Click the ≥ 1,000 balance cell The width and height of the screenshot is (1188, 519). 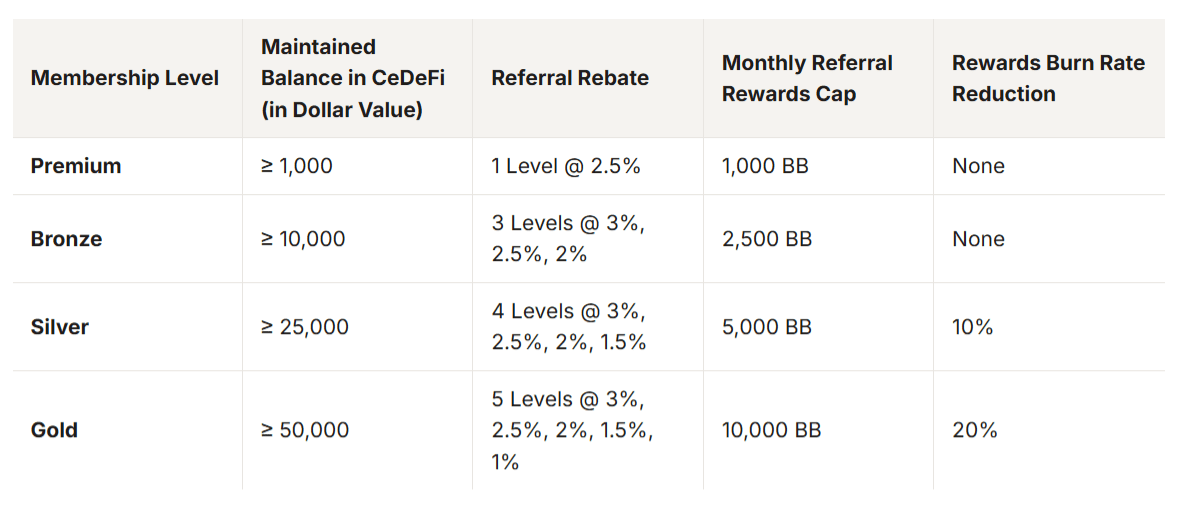(x=297, y=166)
